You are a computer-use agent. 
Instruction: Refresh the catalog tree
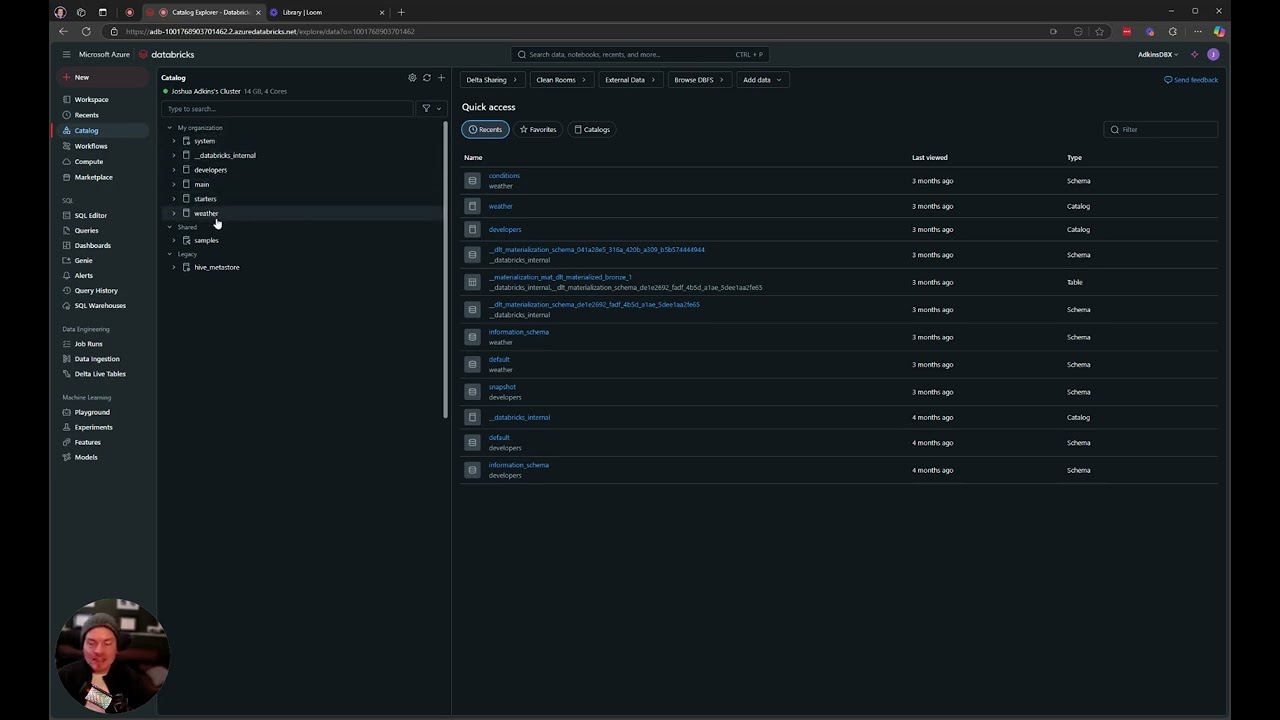(x=427, y=78)
